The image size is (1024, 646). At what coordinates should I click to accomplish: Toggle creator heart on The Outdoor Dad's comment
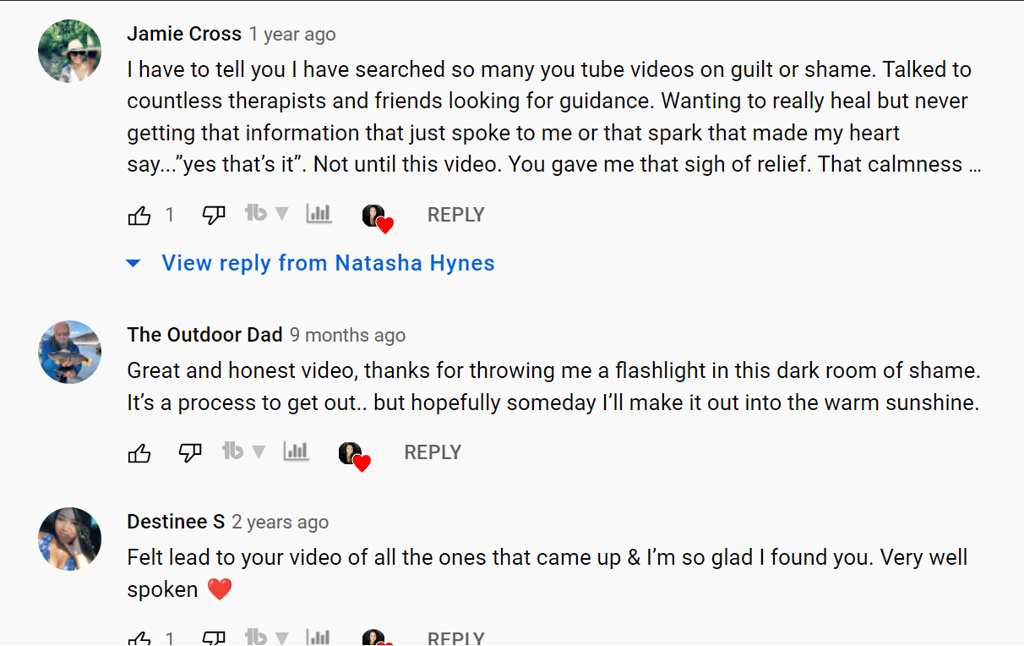[352, 455]
